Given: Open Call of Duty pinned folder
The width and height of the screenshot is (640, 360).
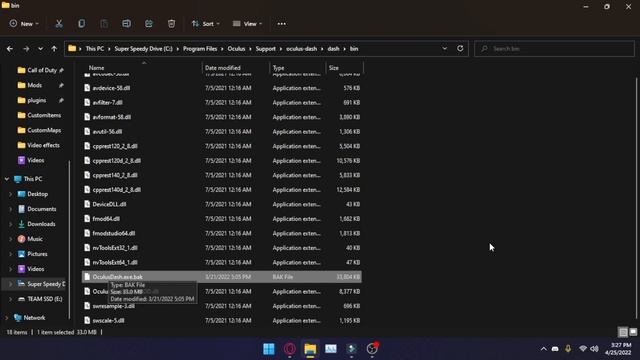Looking at the screenshot, I should click(42, 70).
